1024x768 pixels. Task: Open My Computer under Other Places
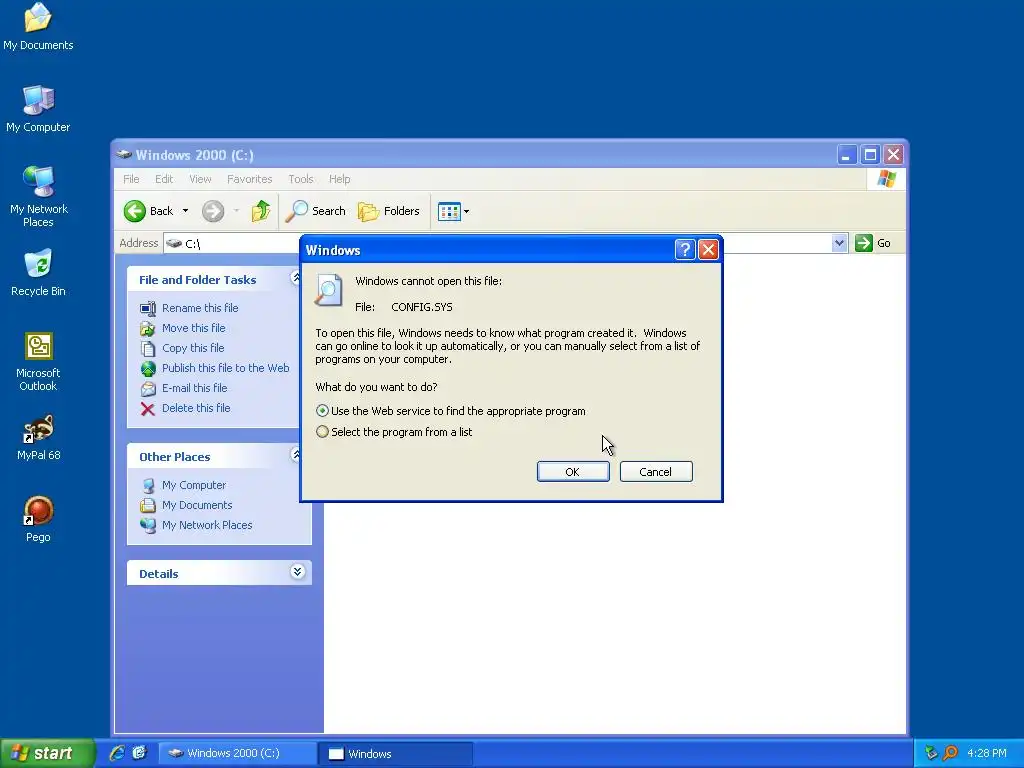pyautogui.click(x=194, y=485)
